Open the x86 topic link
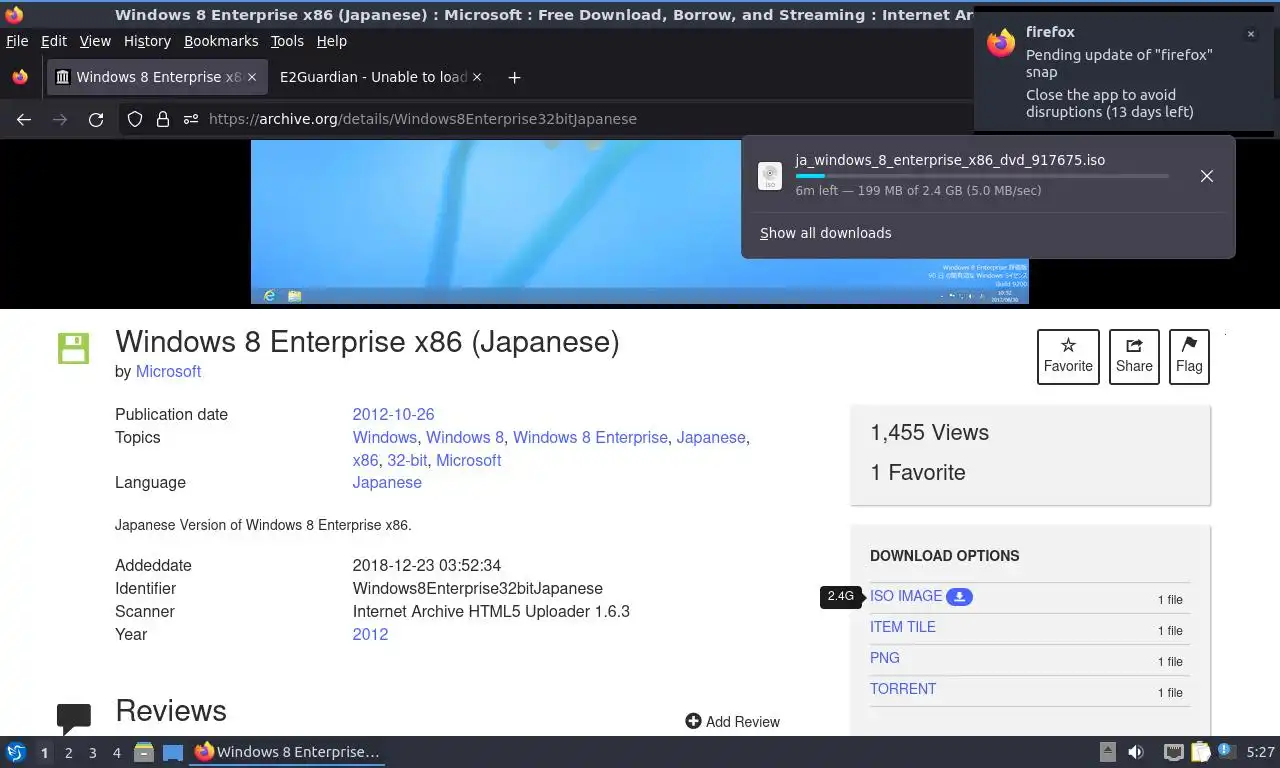The height and width of the screenshot is (768, 1280). pyautogui.click(x=365, y=460)
